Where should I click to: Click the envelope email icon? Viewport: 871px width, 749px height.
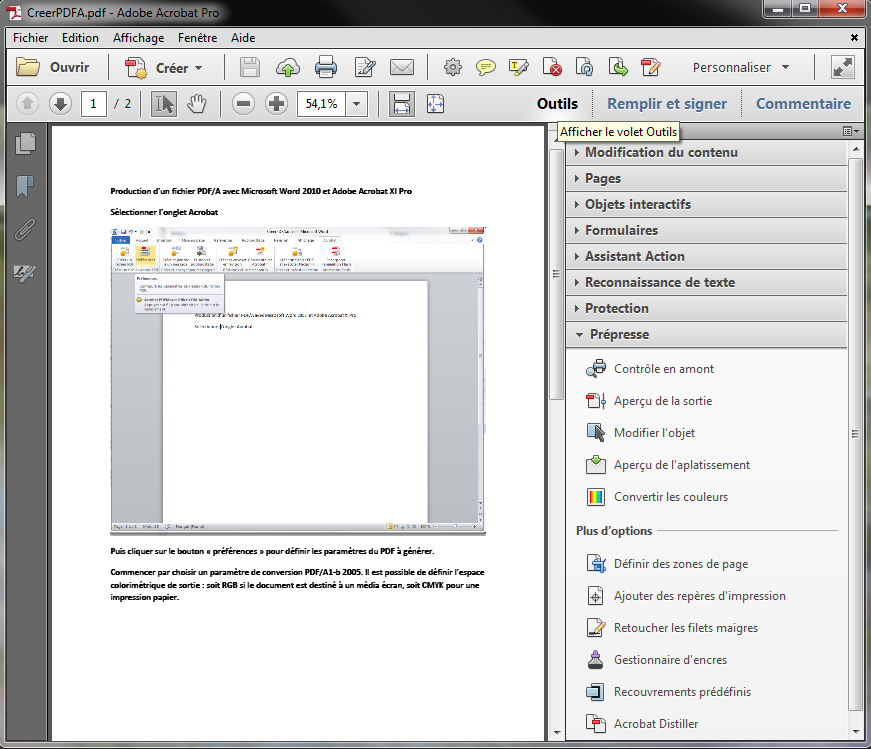click(402, 68)
